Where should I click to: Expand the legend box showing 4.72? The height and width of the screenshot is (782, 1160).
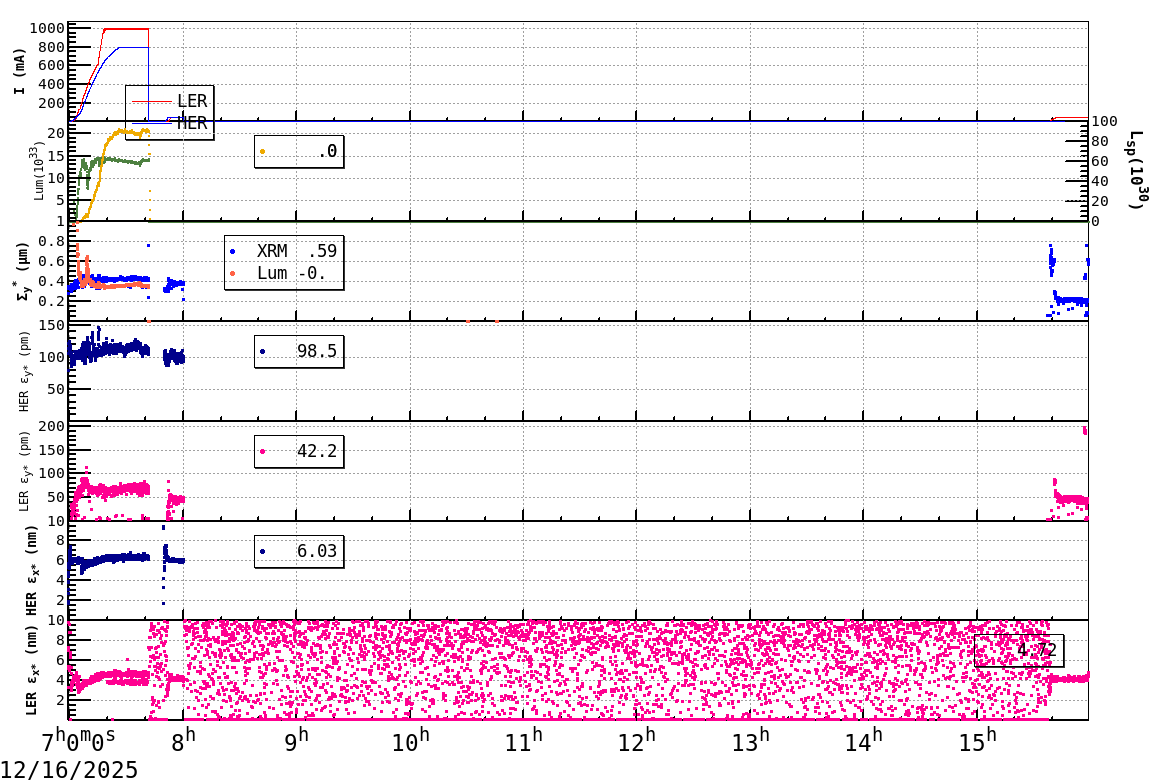(x=1018, y=648)
